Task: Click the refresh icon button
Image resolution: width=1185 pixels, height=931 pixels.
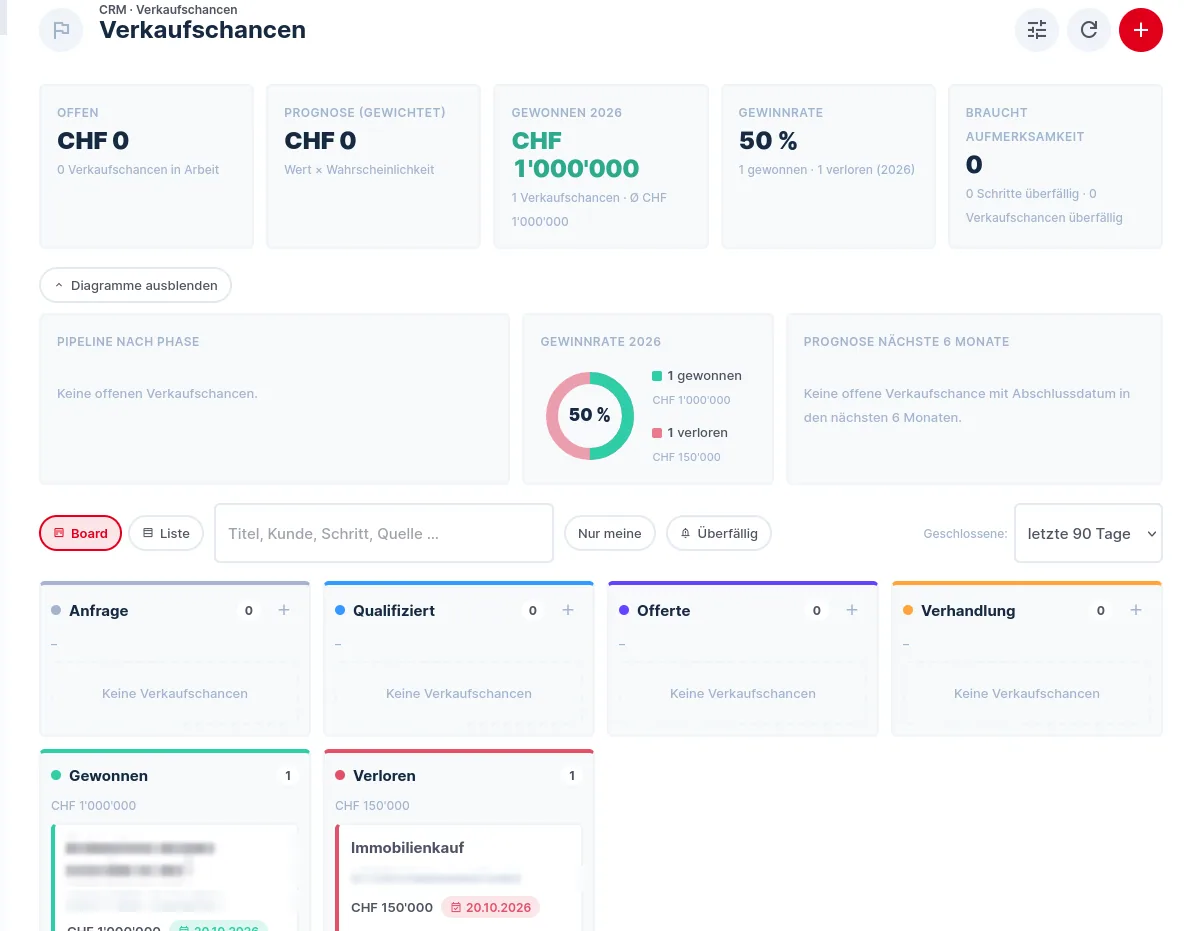Action: tap(1089, 30)
